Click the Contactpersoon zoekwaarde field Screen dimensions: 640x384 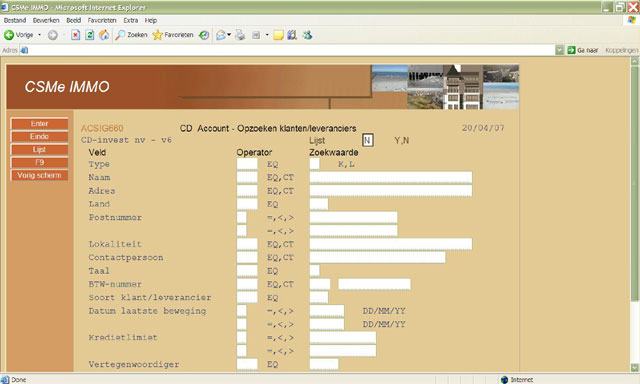378,257
